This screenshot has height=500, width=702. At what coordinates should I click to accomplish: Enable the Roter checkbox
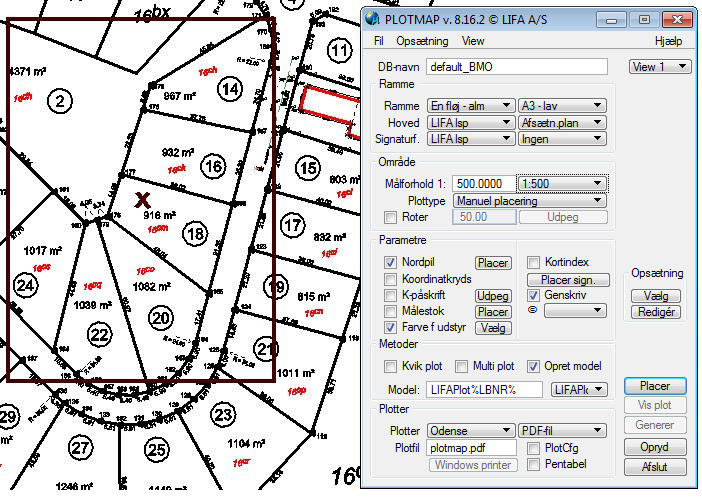pyautogui.click(x=390, y=218)
